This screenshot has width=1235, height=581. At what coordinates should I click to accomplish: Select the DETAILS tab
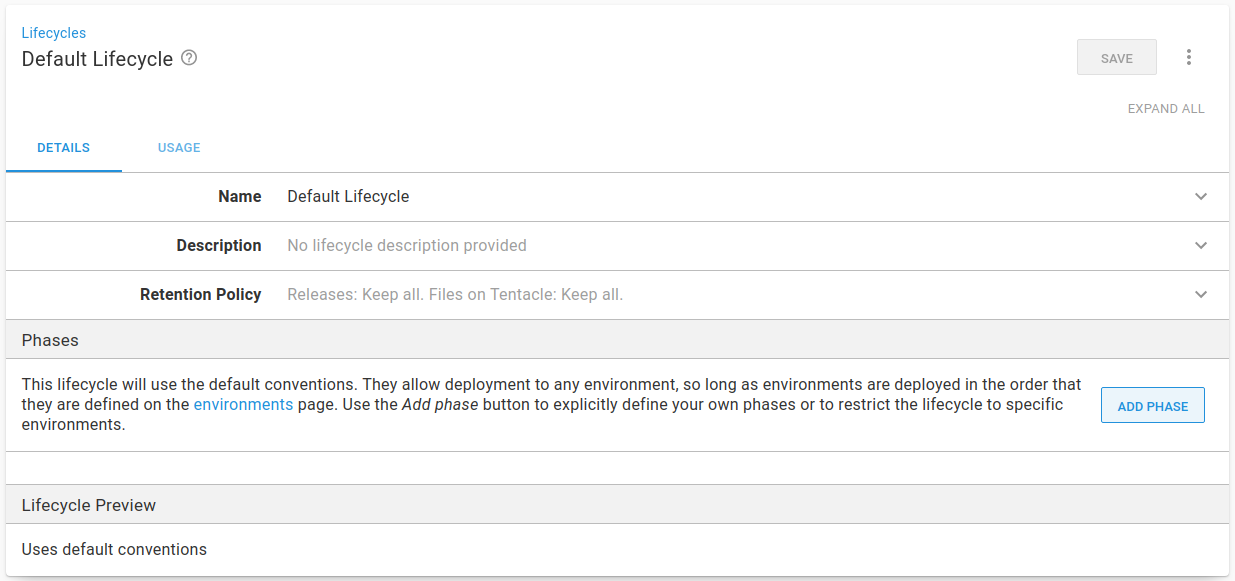(x=63, y=147)
